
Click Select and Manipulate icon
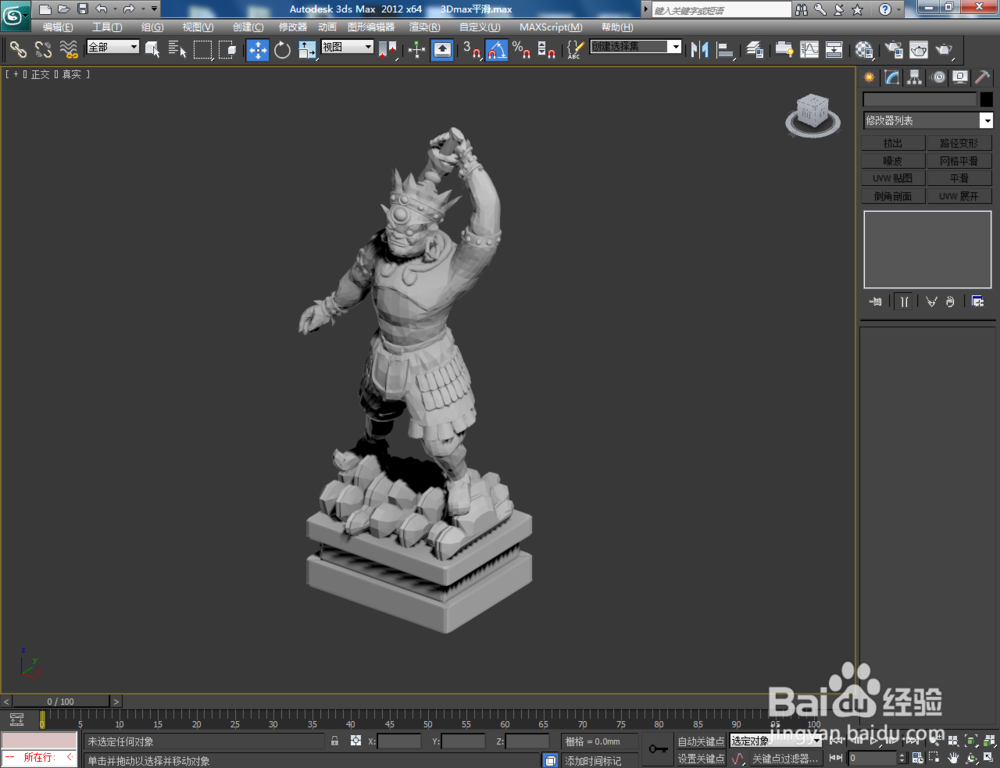click(416, 50)
